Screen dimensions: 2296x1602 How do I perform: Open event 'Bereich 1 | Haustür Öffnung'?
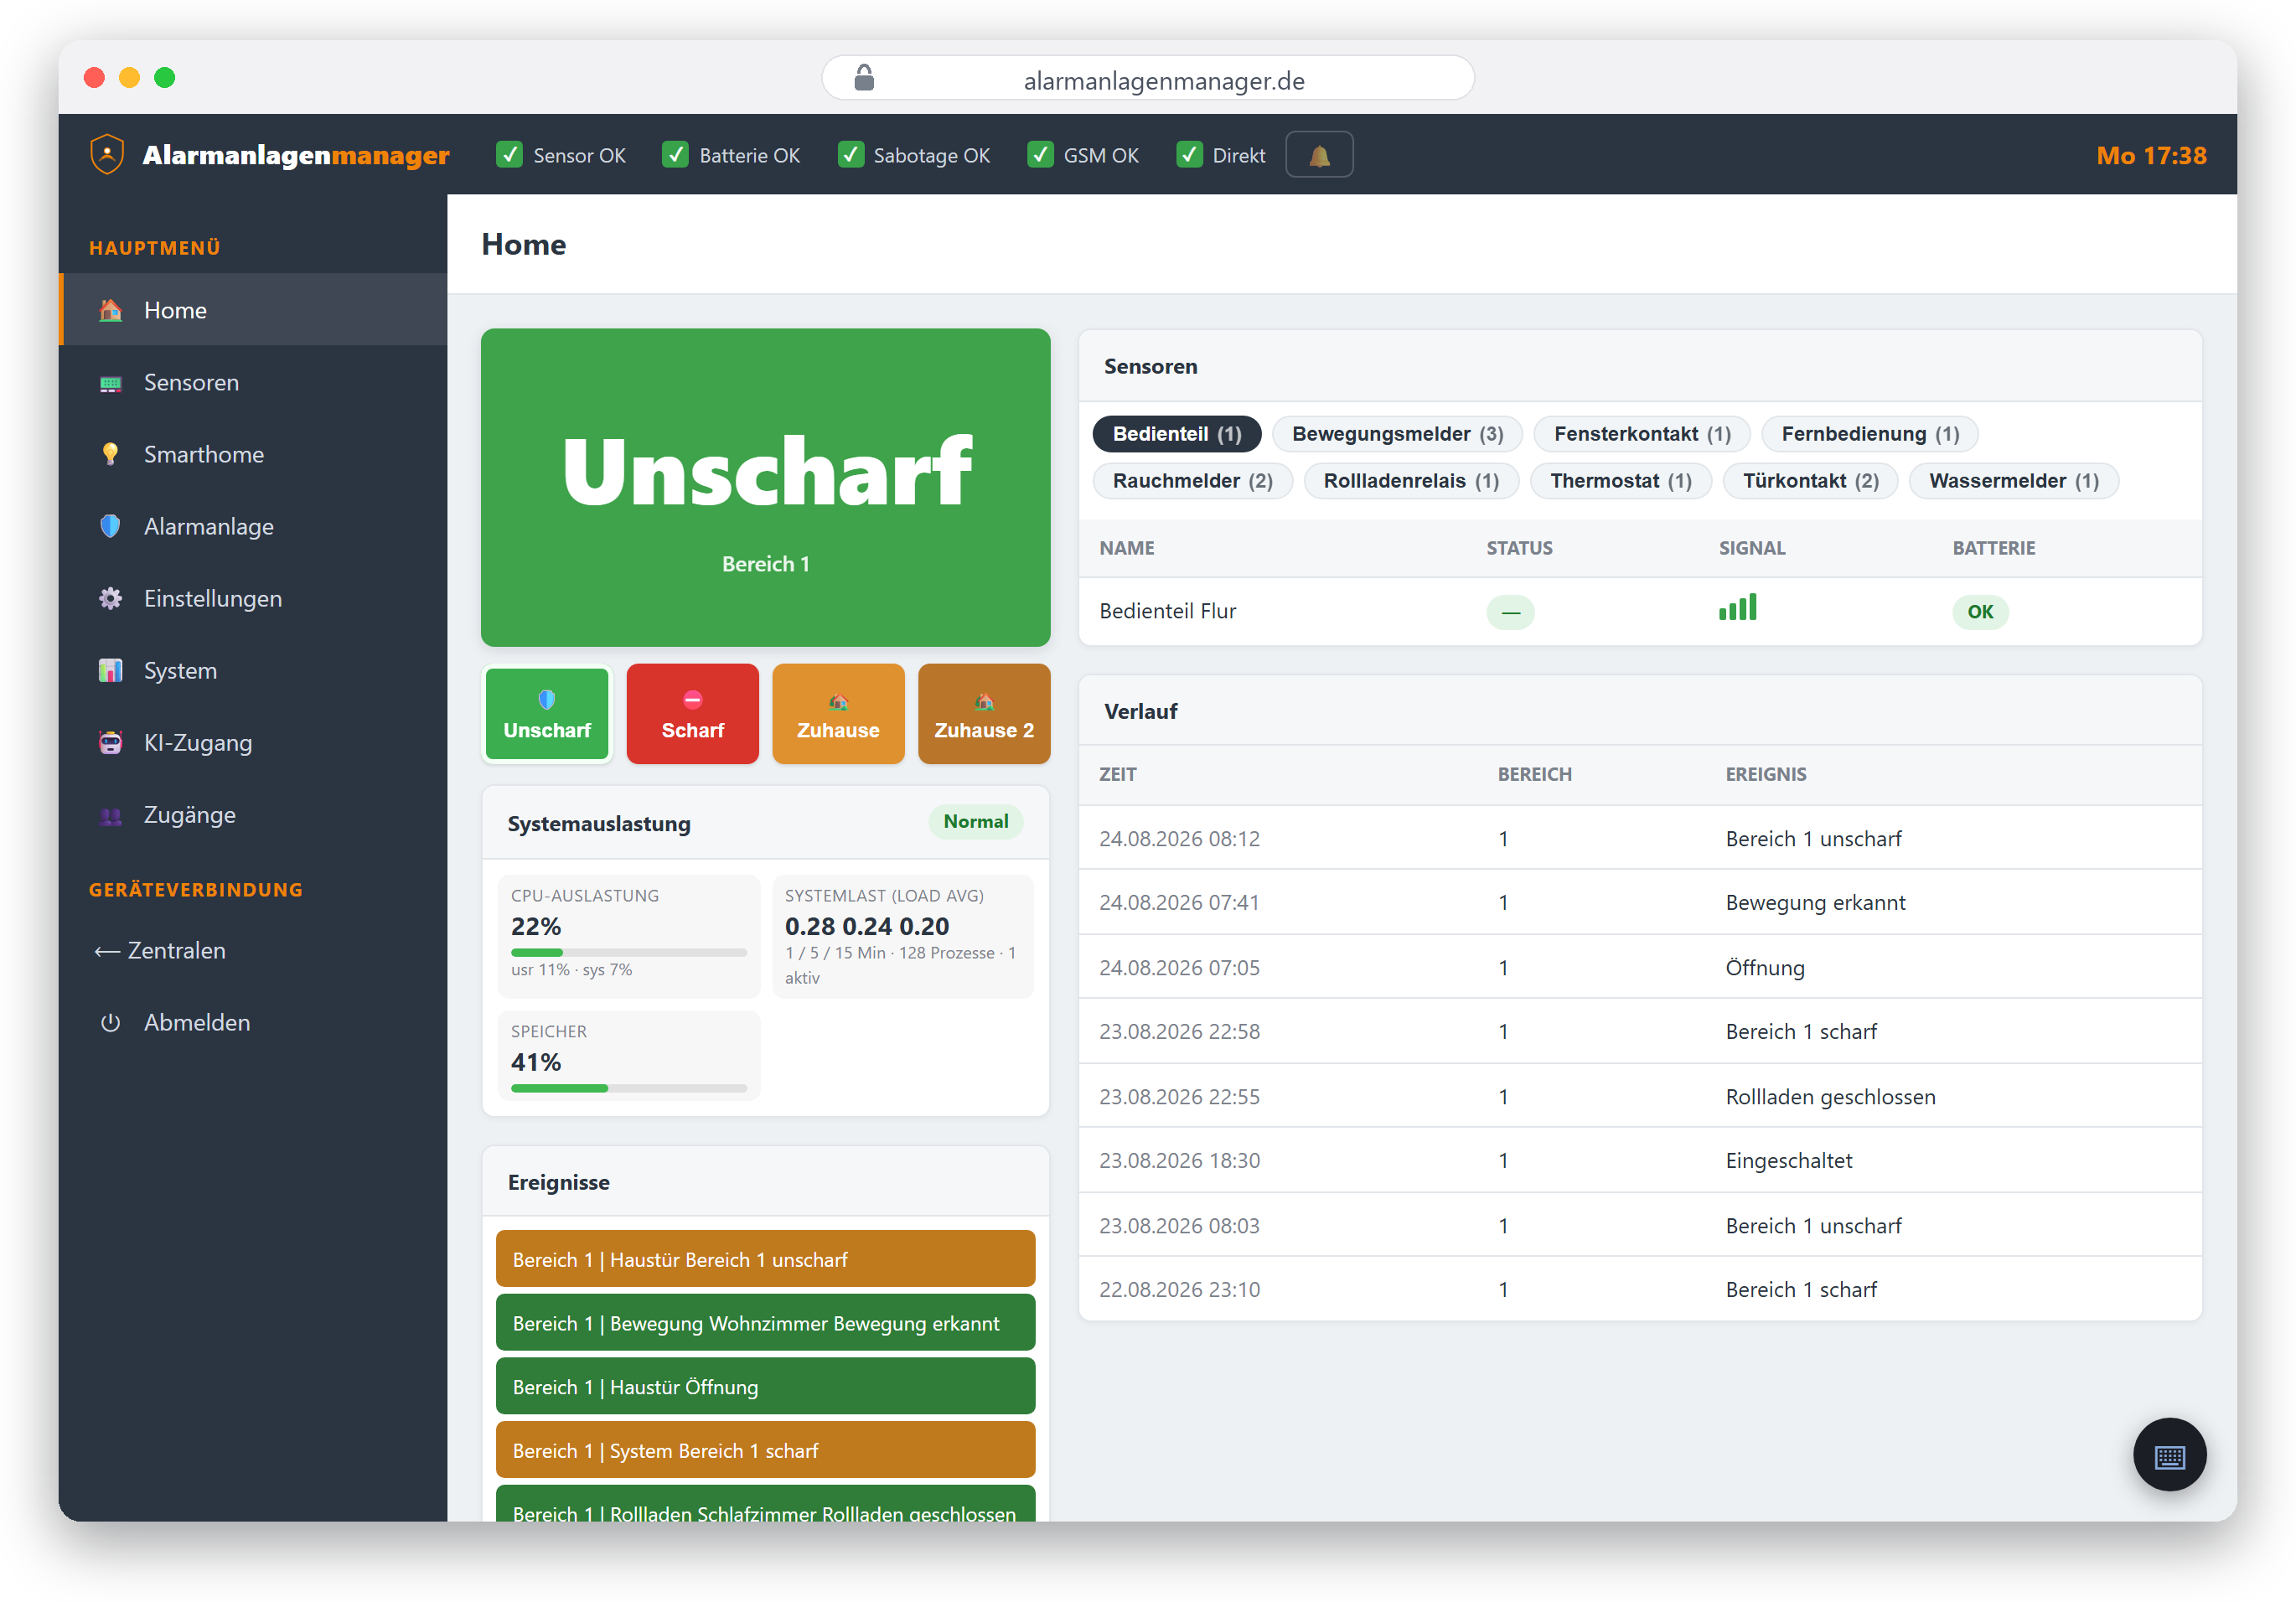[765, 1387]
